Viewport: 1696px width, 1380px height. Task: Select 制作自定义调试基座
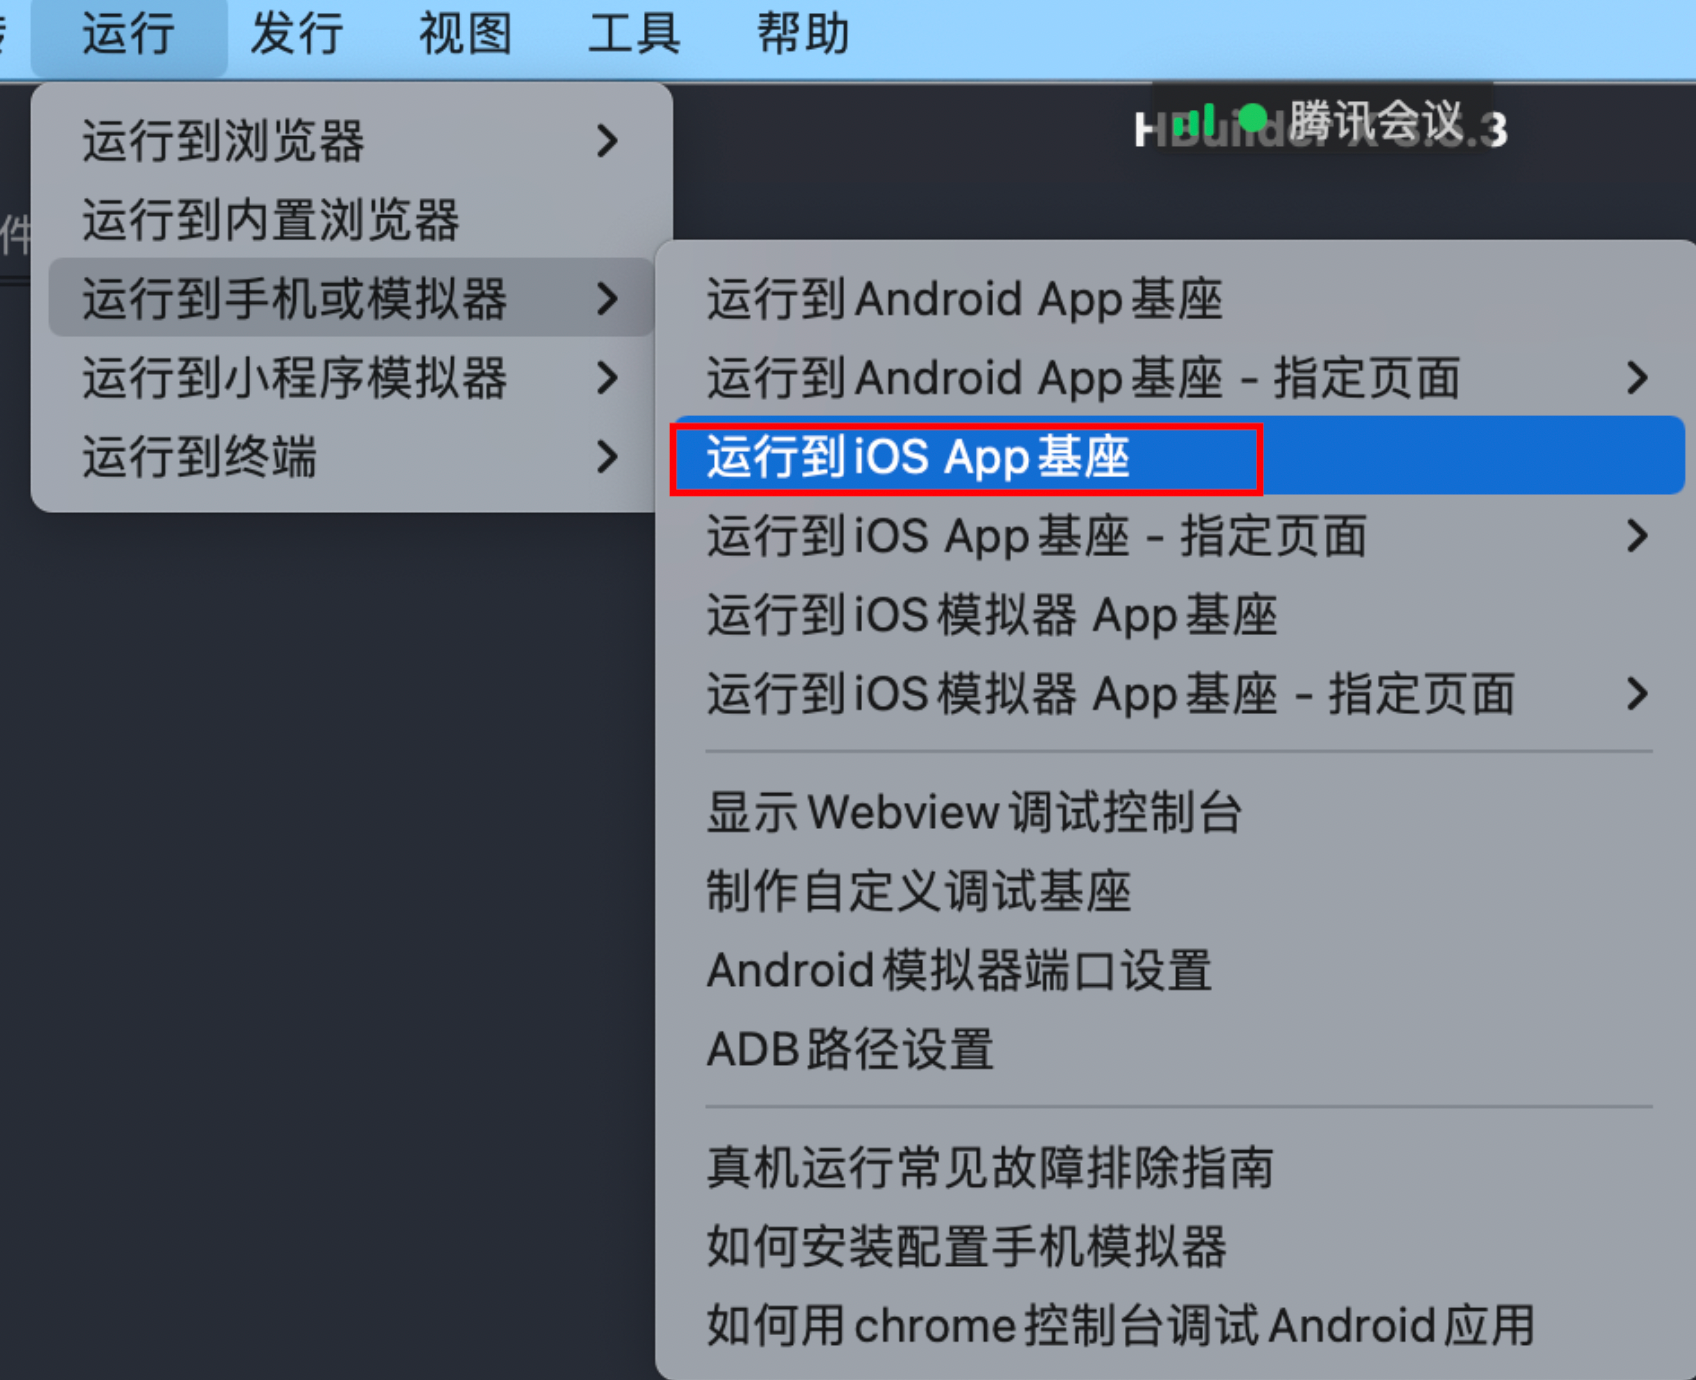pos(1176,891)
